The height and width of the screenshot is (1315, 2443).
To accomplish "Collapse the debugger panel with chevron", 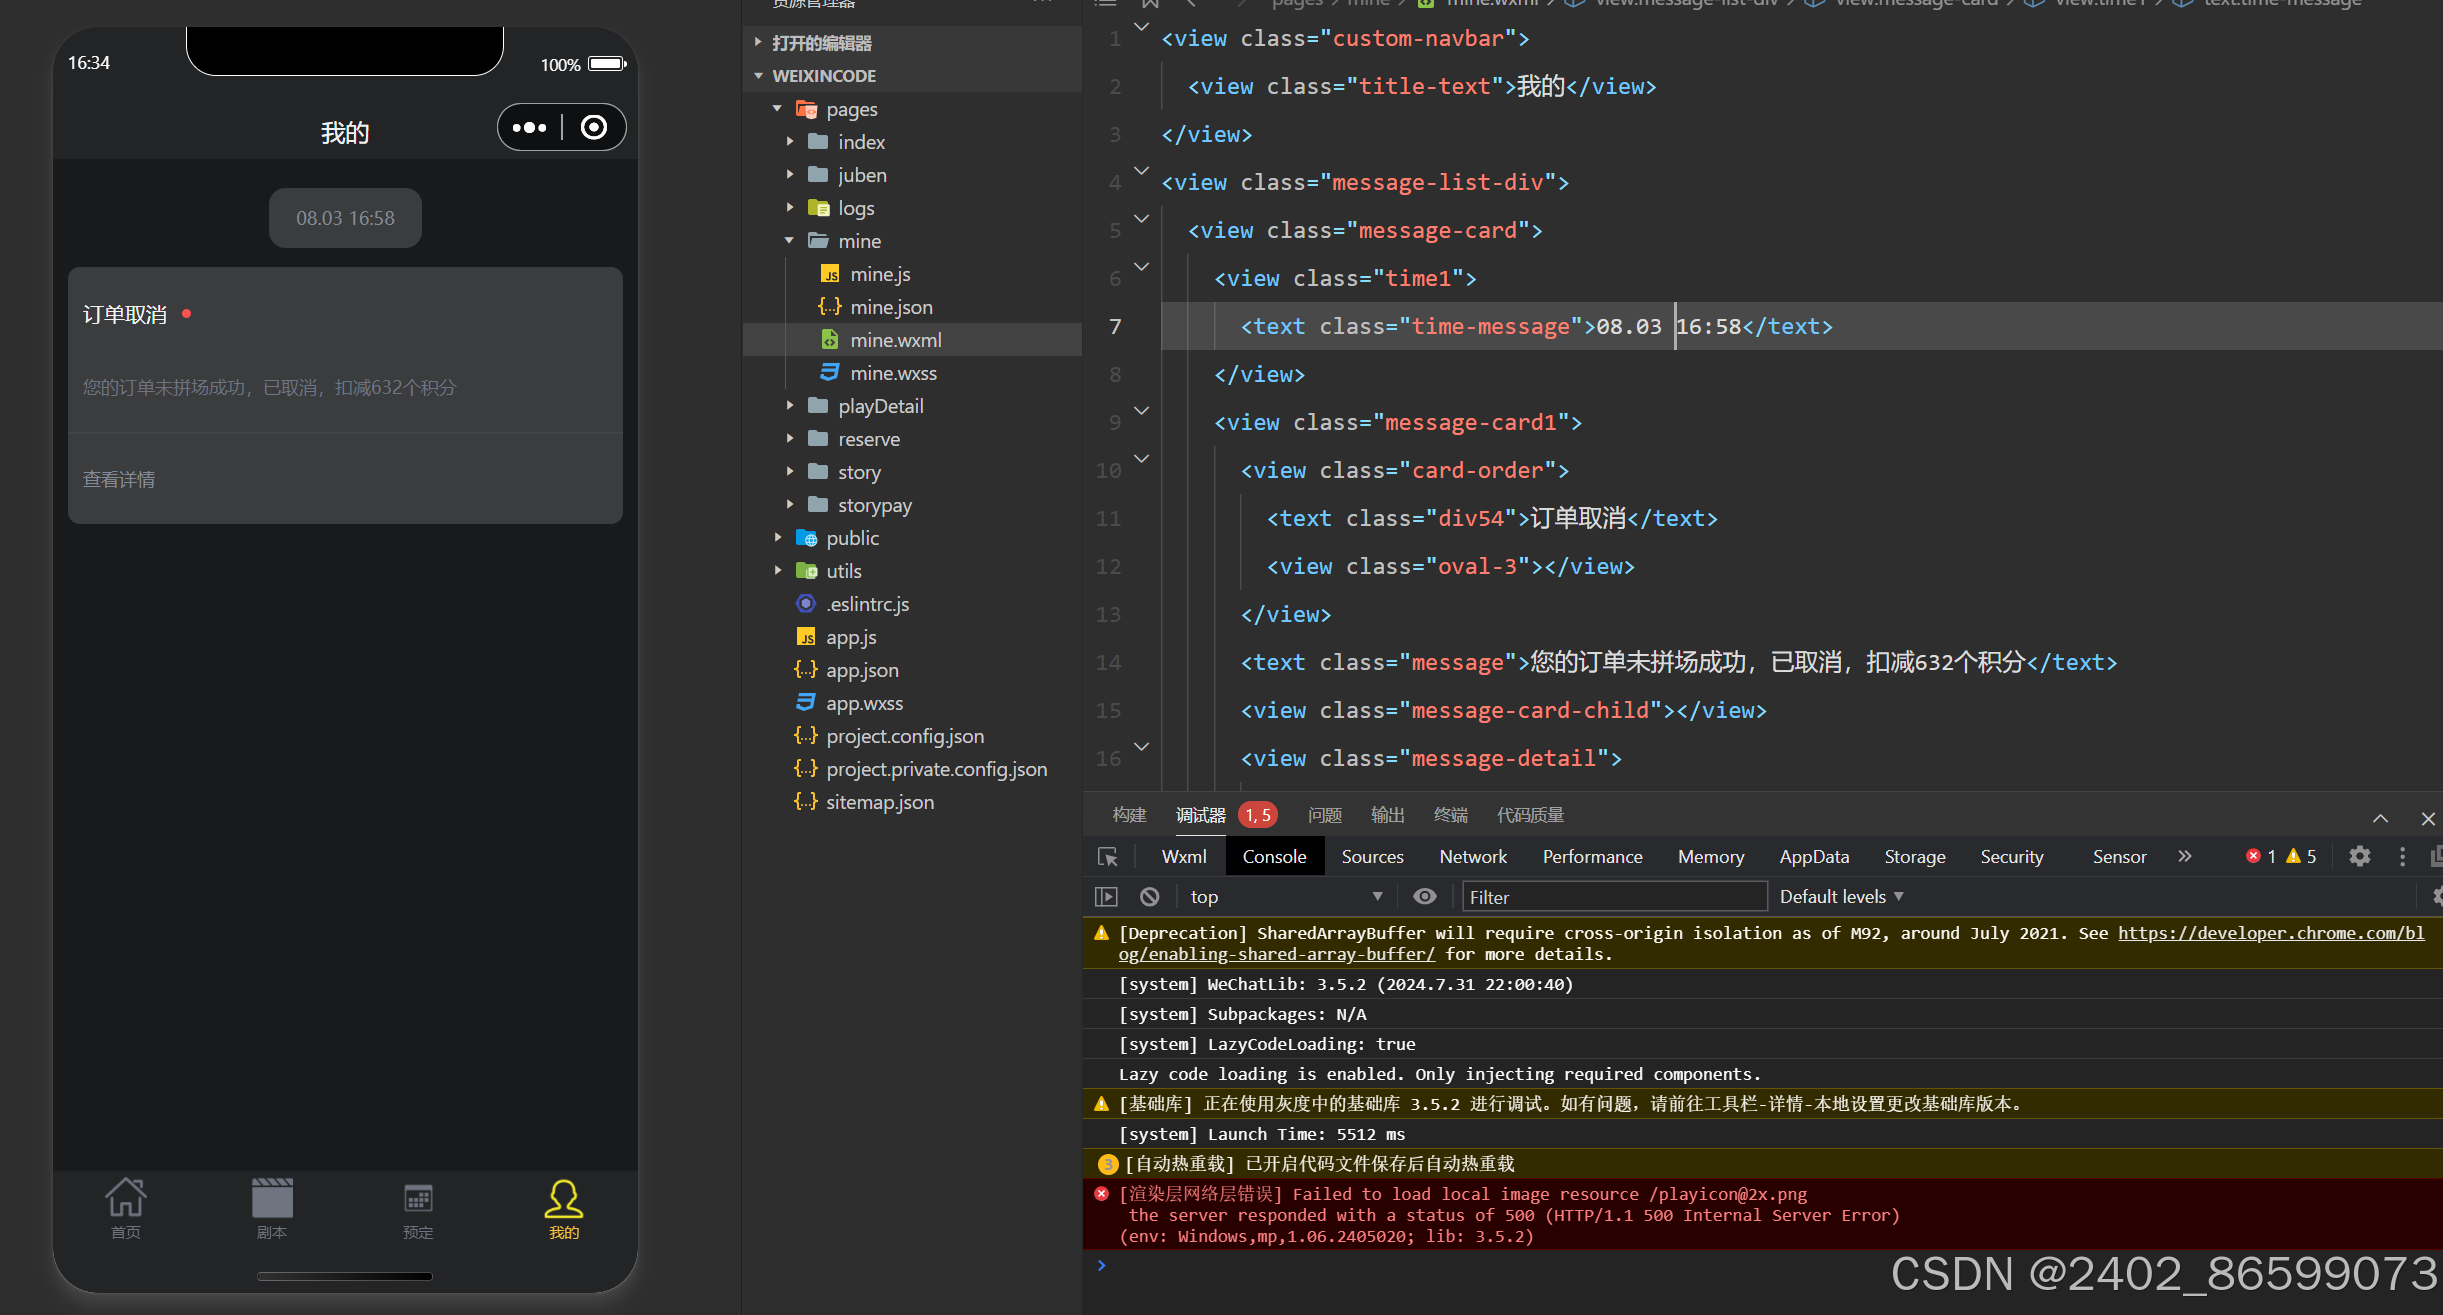I will pyautogui.click(x=2380, y=818).
